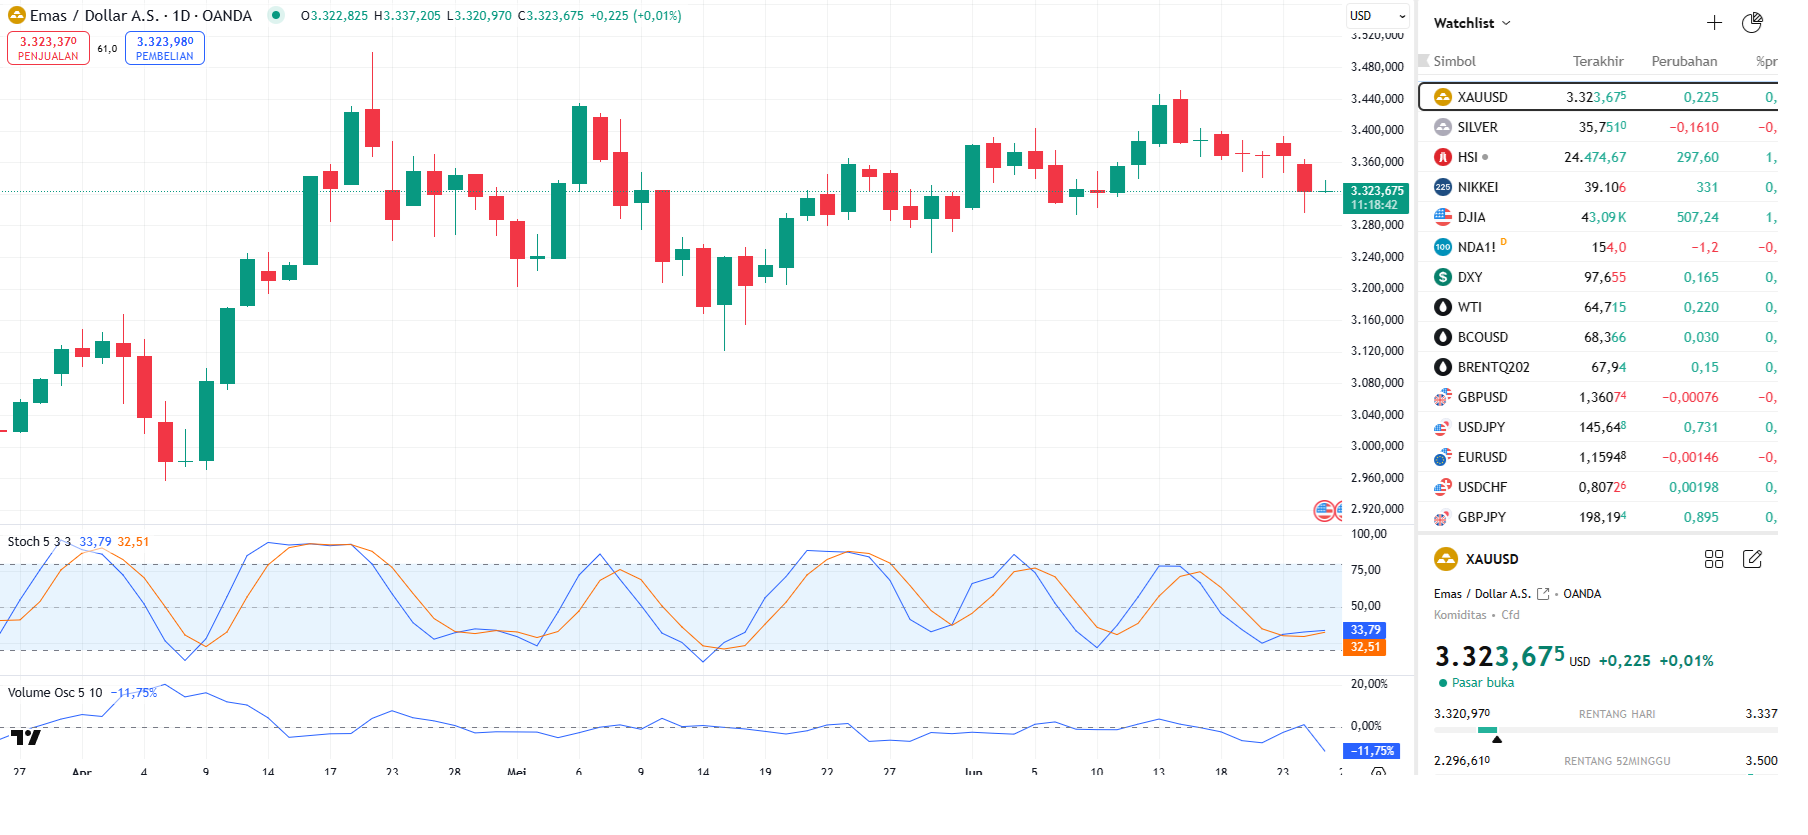Click the US flag economic event icon on chart
Image resolution: width=1808 pixels, height=835 pixels.
[x=1324, y=511]
